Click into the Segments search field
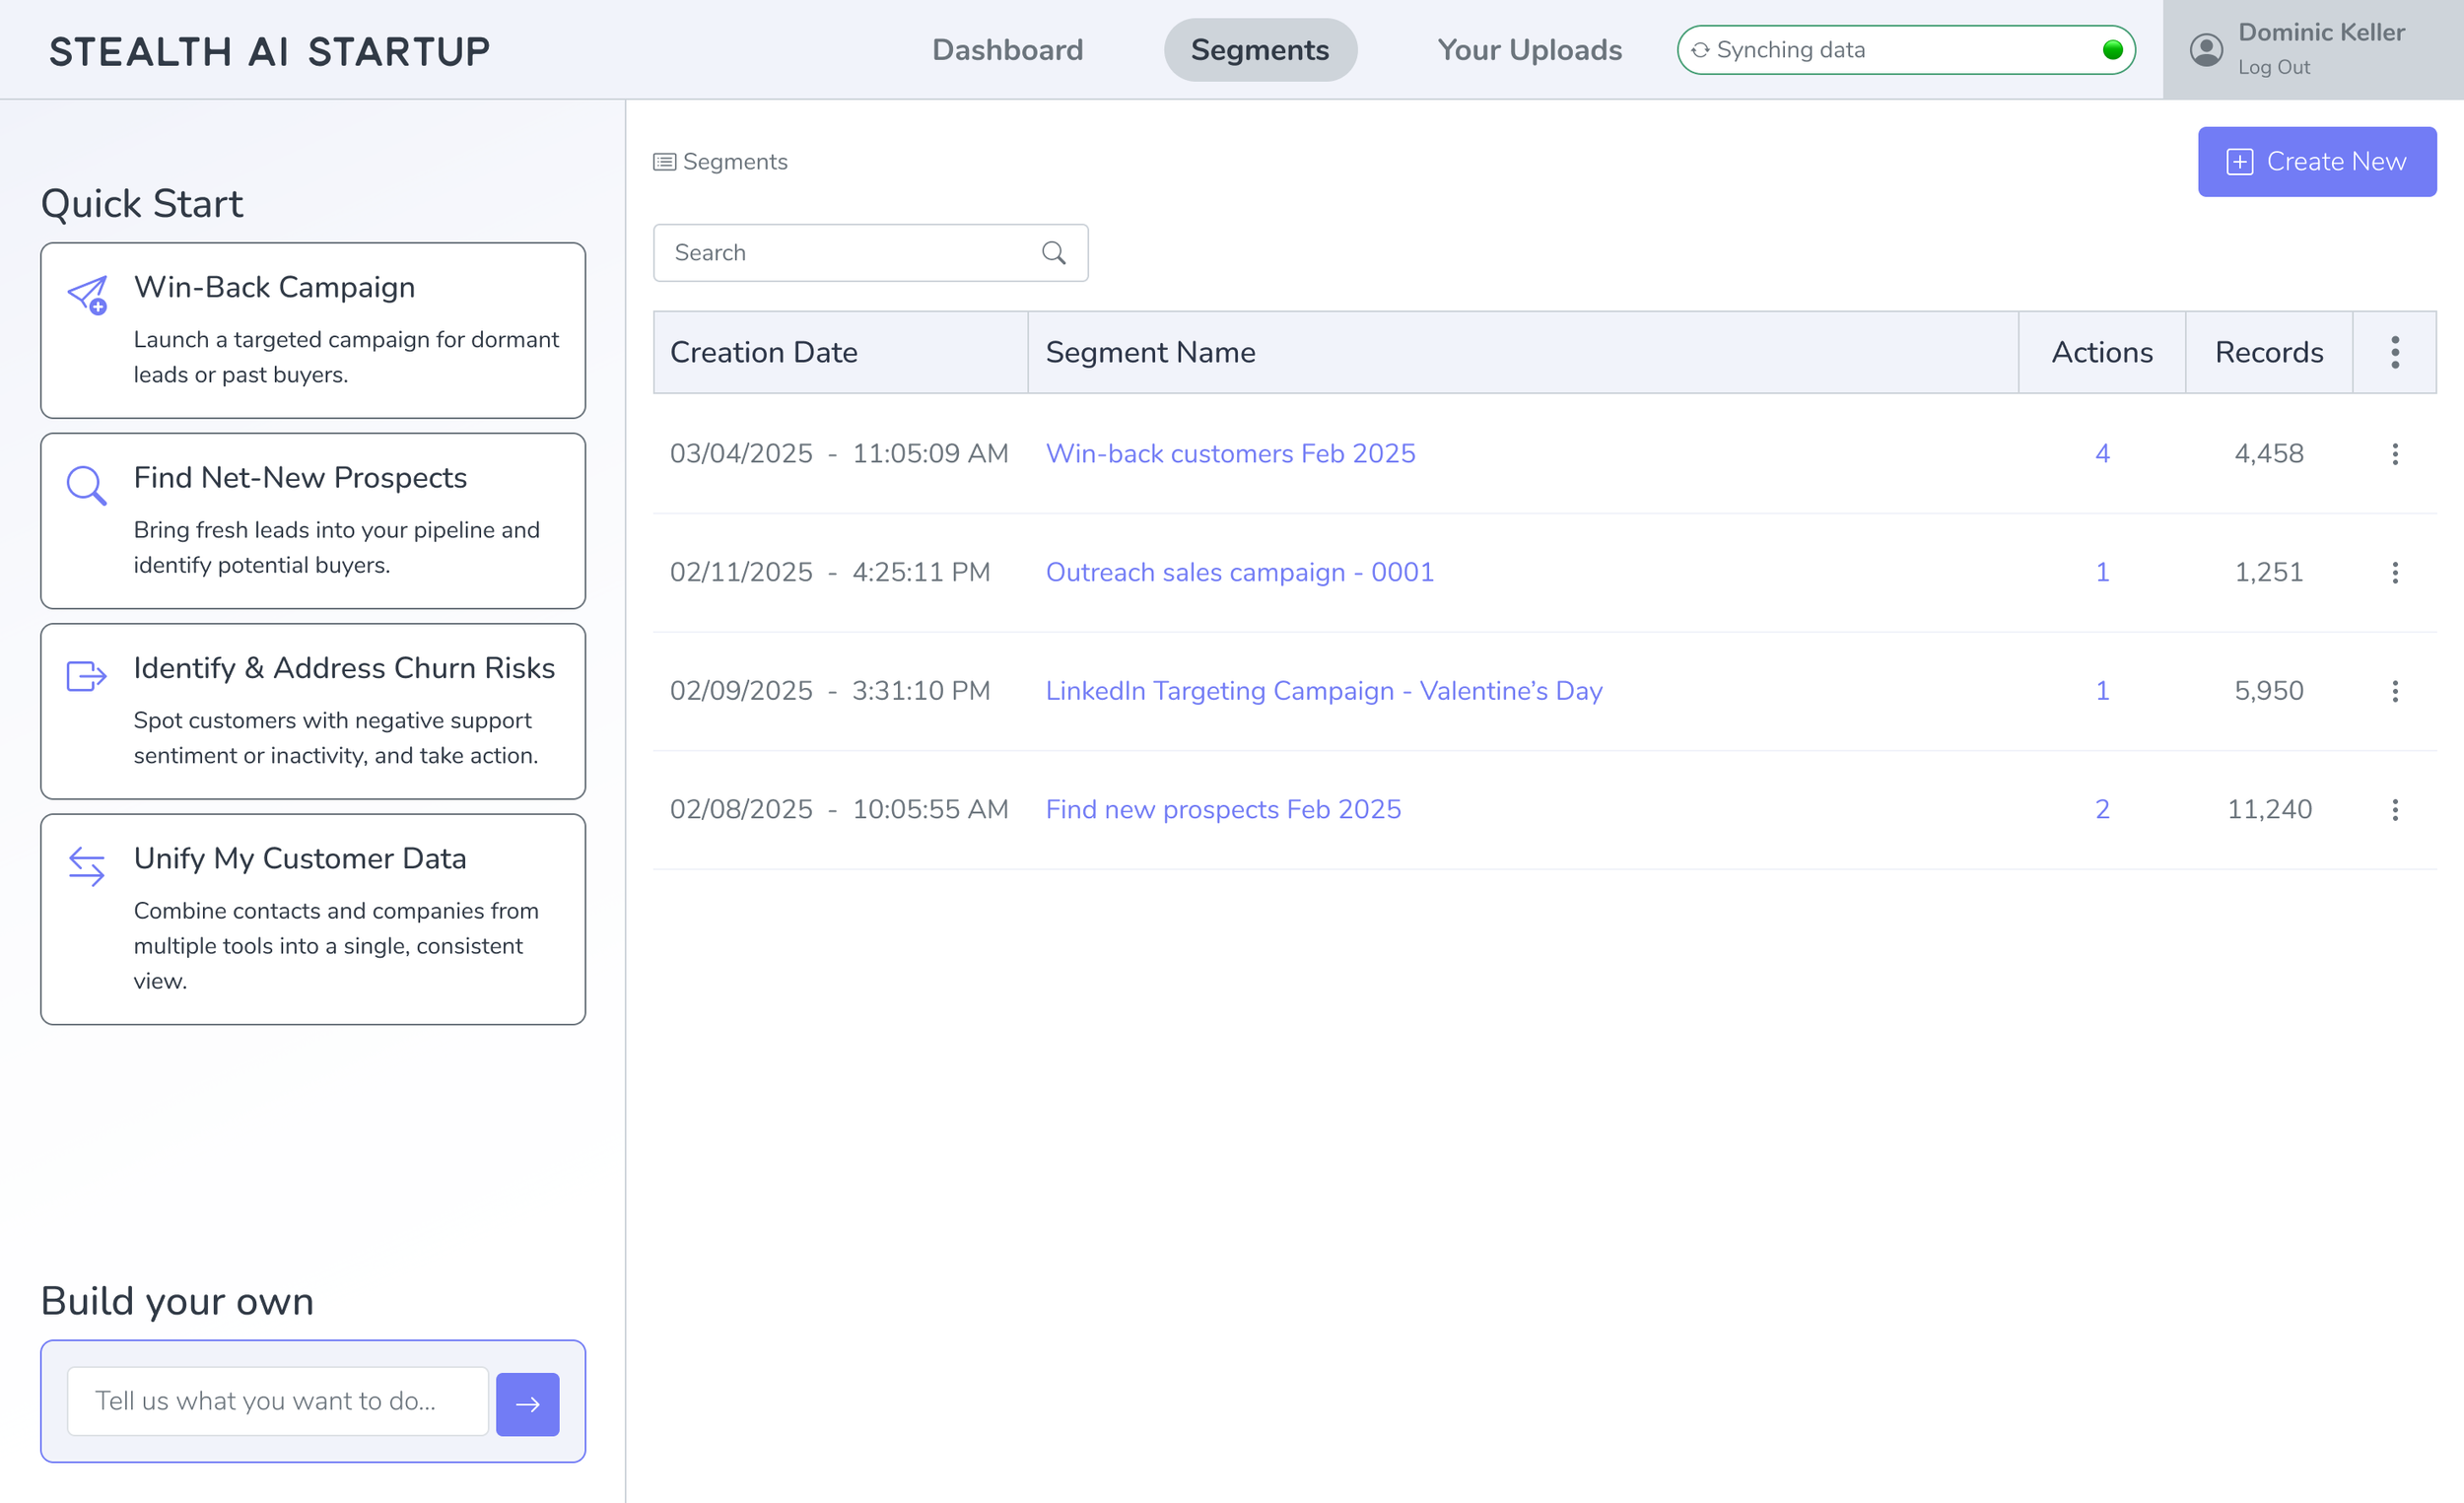The width and height of the screenshot is (2464, 1503). [x=850, y=253]
